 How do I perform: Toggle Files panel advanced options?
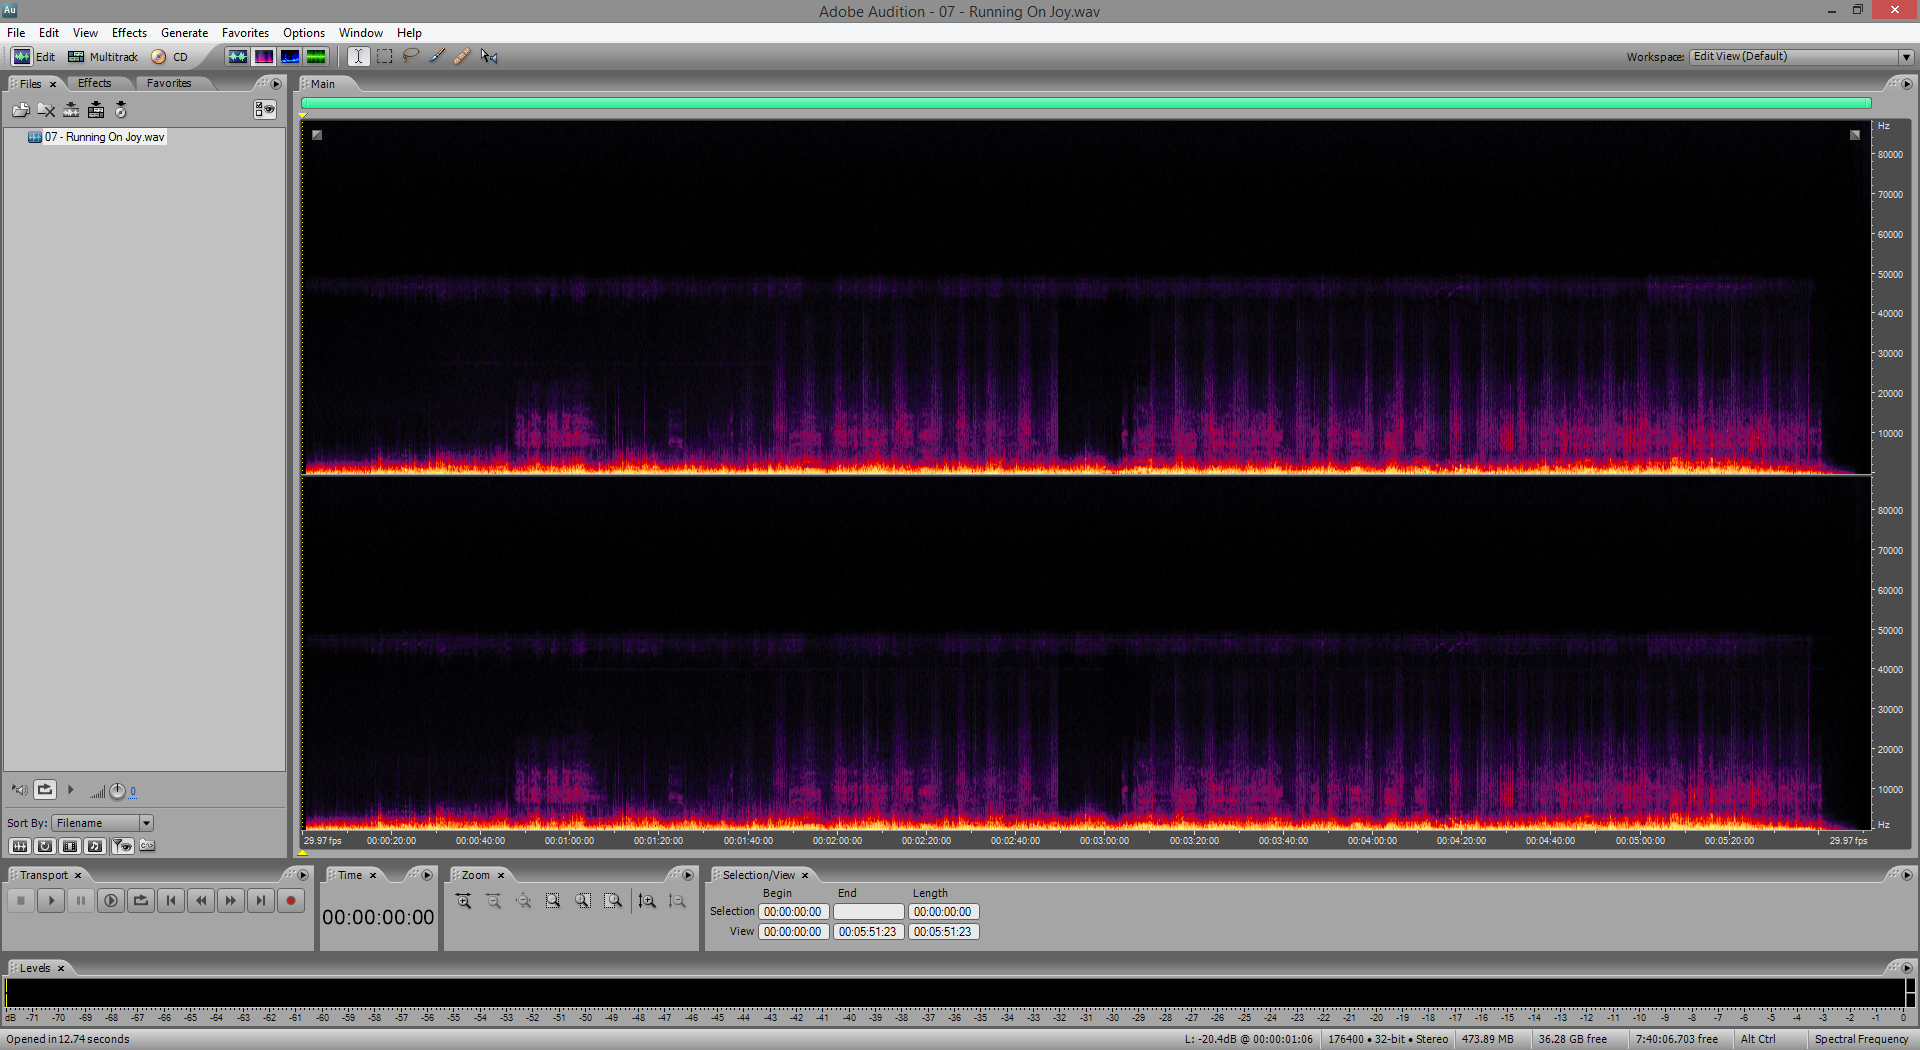(x=264, y=110)
